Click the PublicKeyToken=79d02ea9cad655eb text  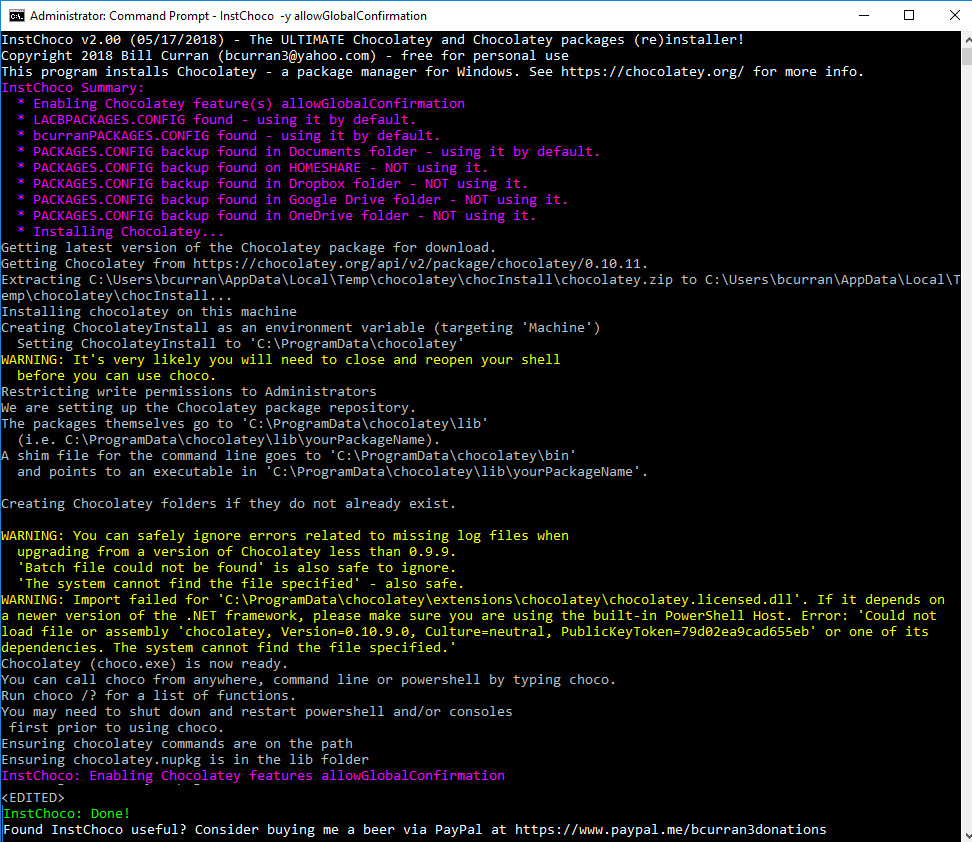click(x=688, y=632)
